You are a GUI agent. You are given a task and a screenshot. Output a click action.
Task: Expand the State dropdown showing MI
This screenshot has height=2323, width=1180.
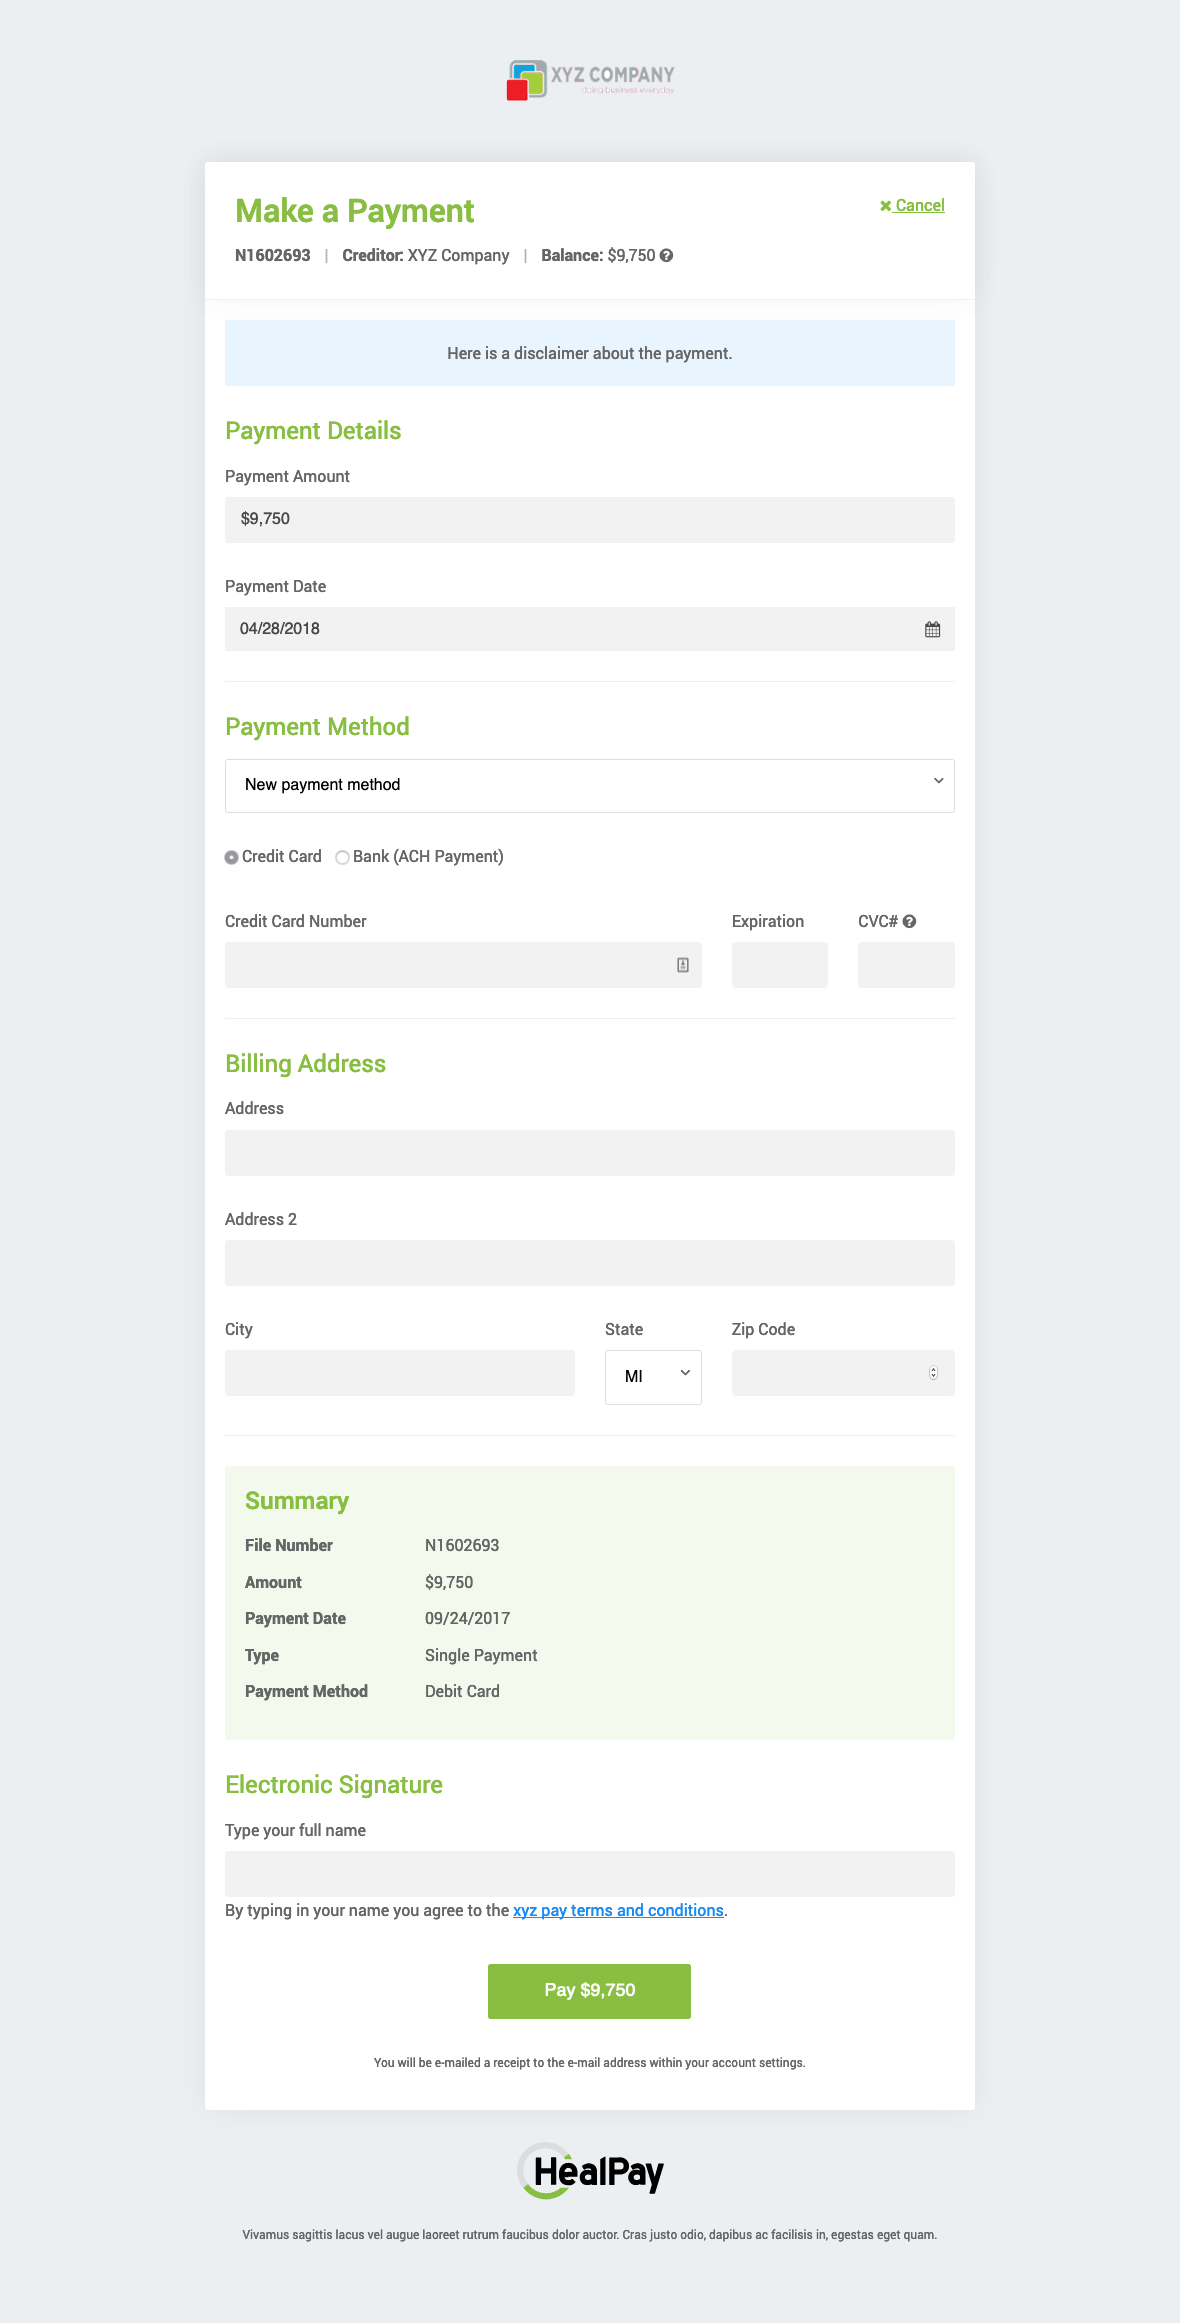pyautogui.click(x=653, y=1377)
